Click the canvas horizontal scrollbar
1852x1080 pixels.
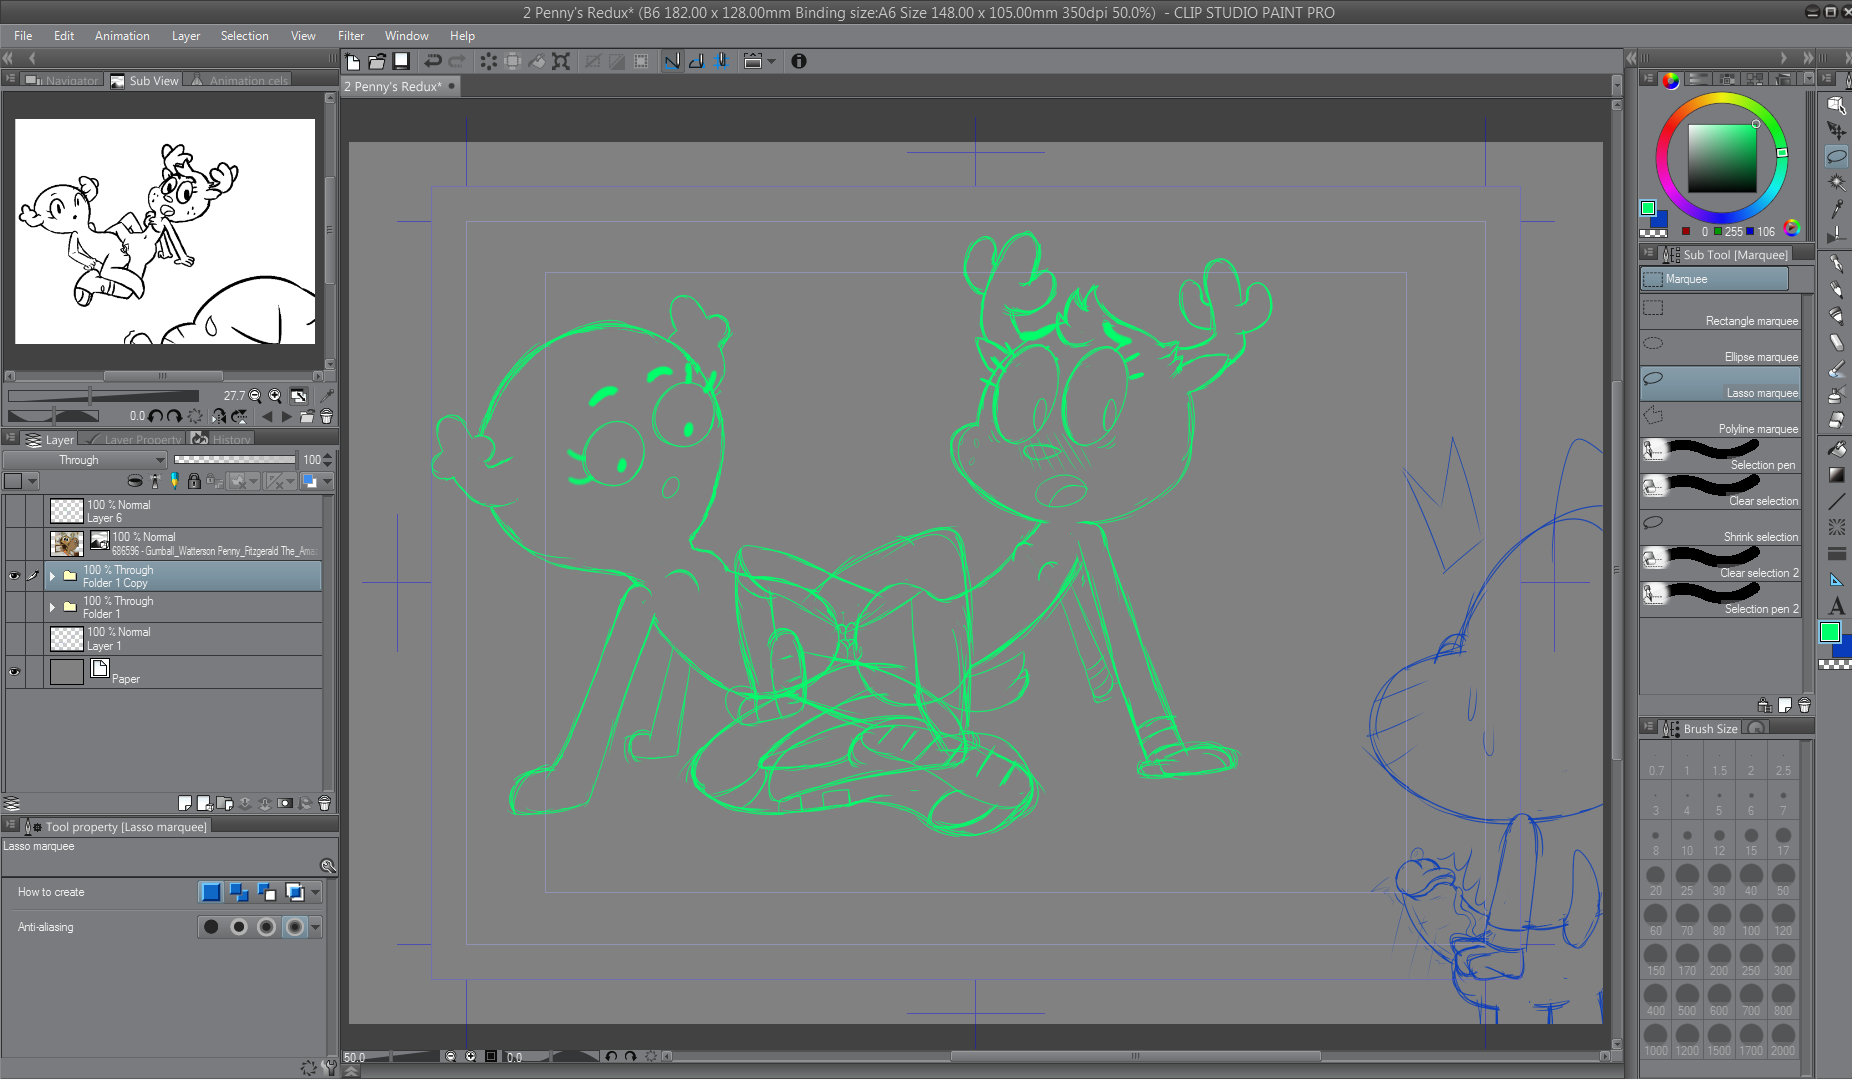click(1134, 1056)
